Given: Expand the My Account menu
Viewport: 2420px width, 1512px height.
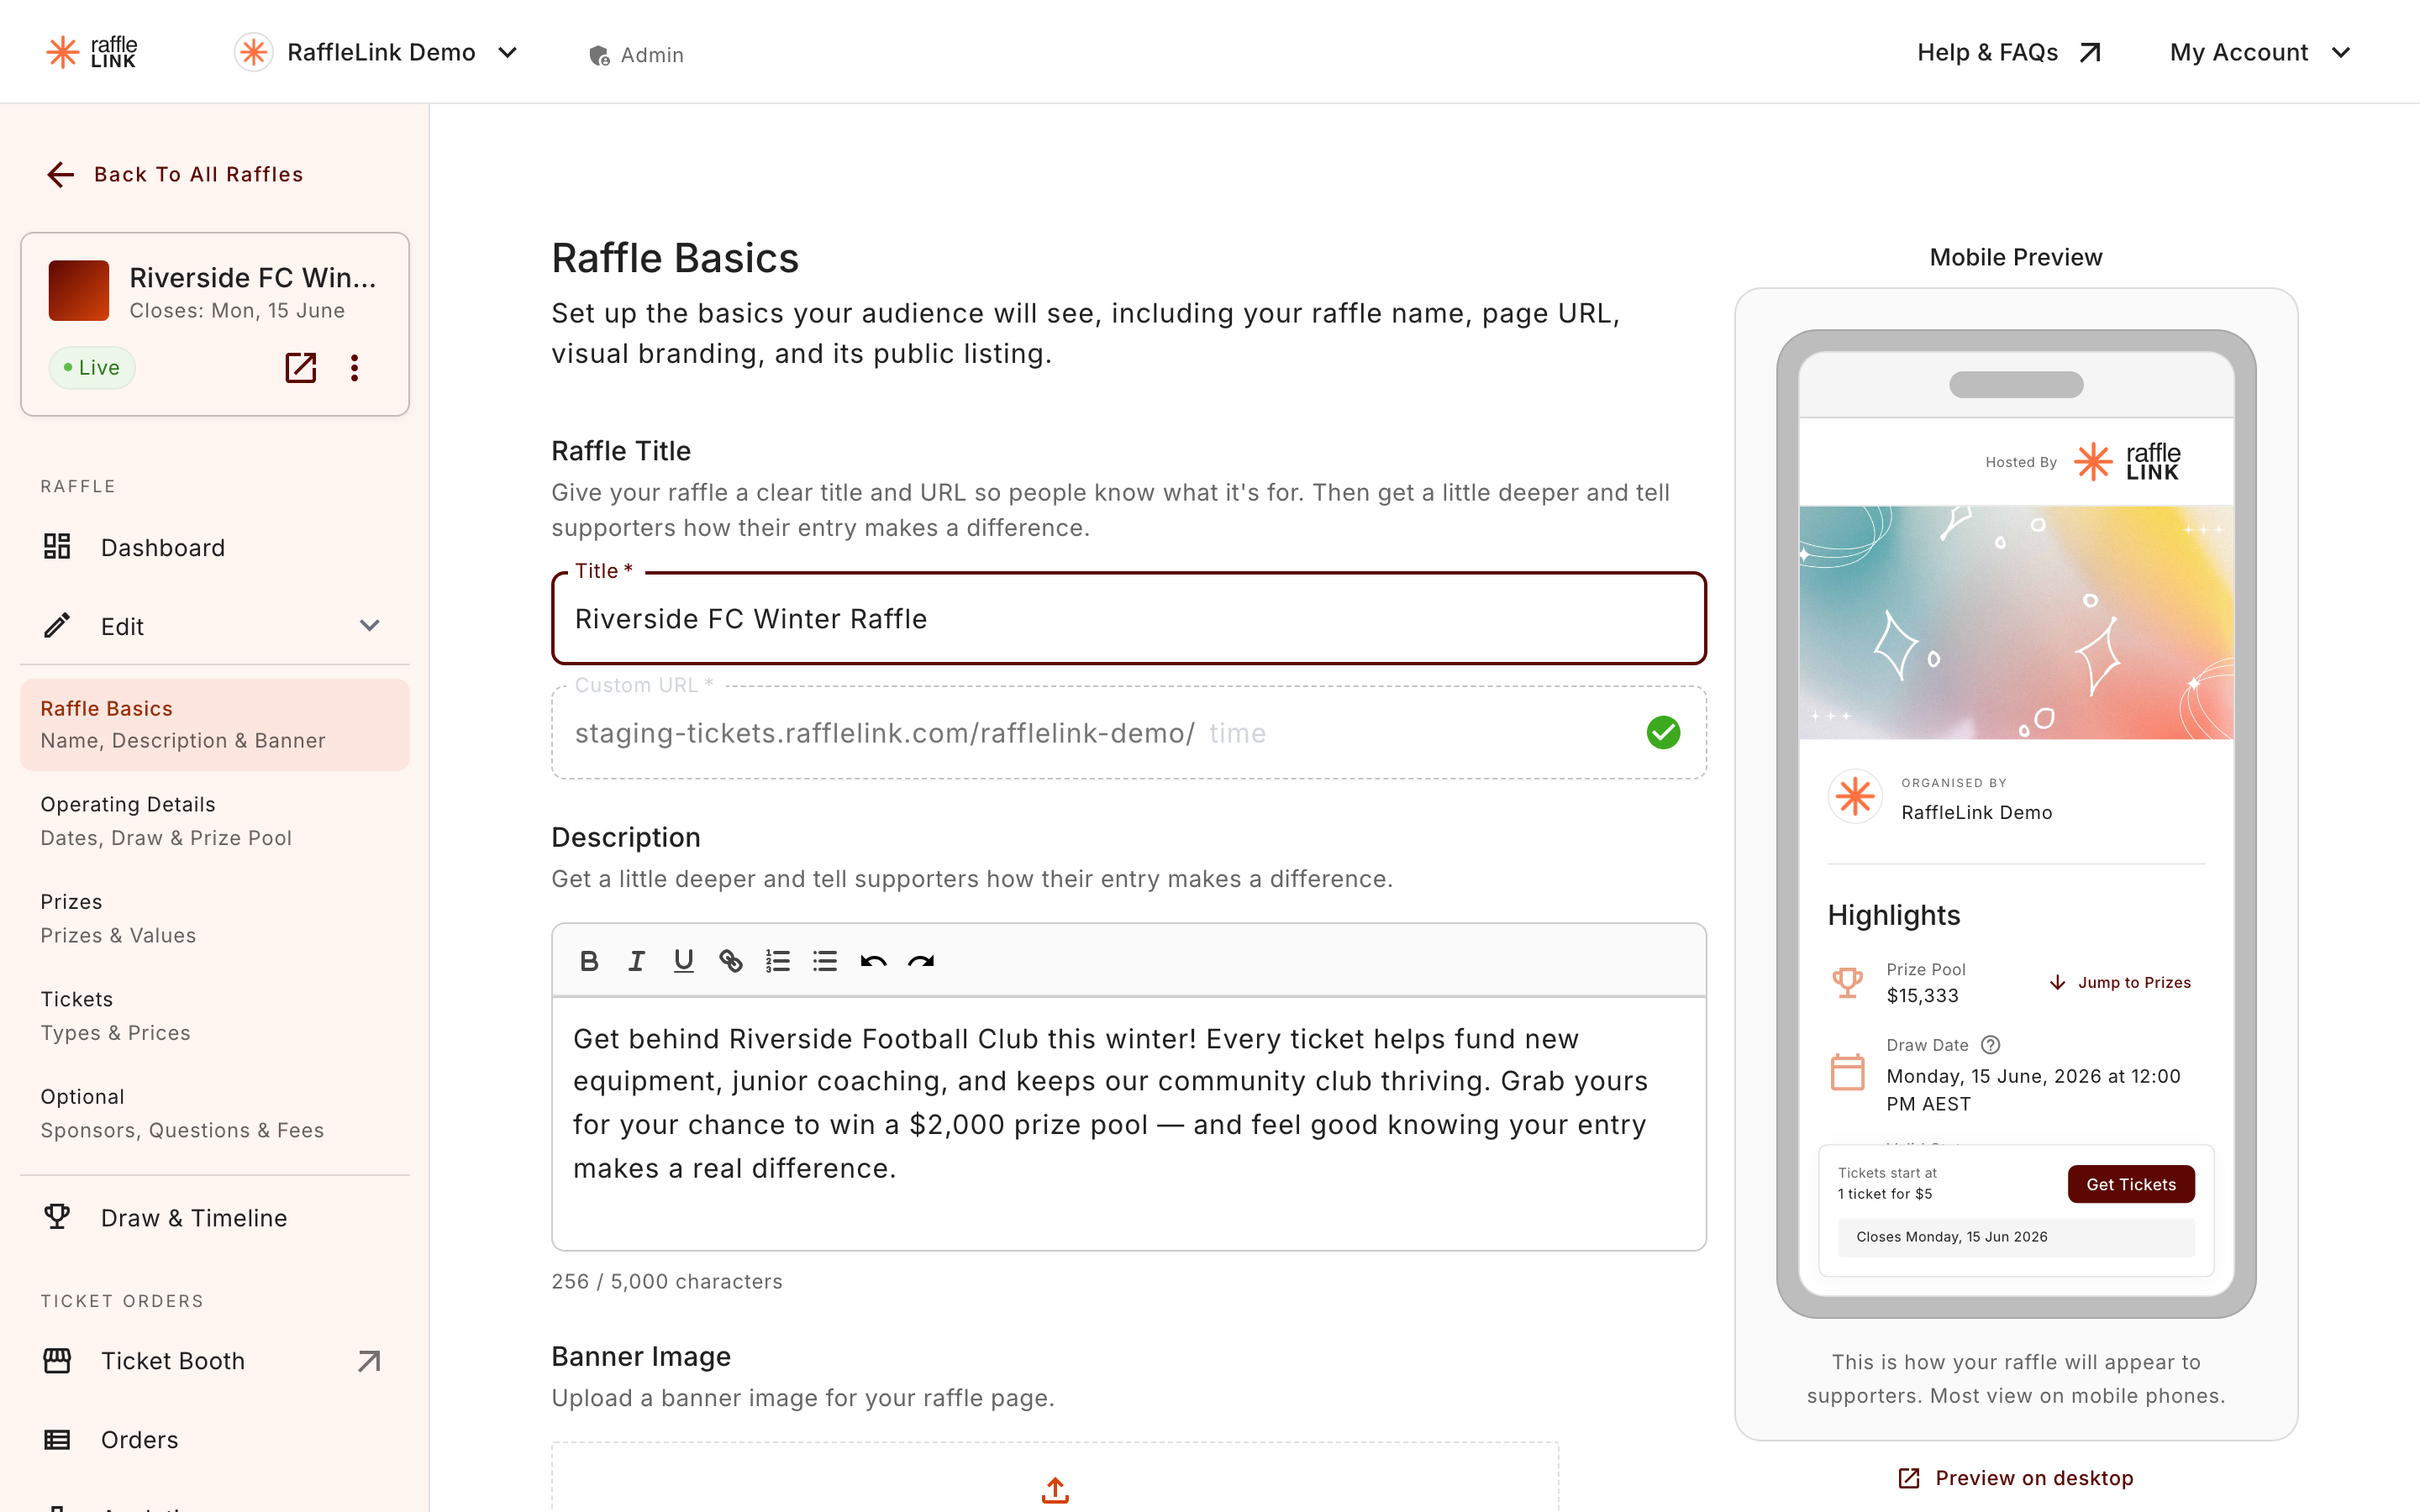Looking at the screenshot, I should (2260, 52).
